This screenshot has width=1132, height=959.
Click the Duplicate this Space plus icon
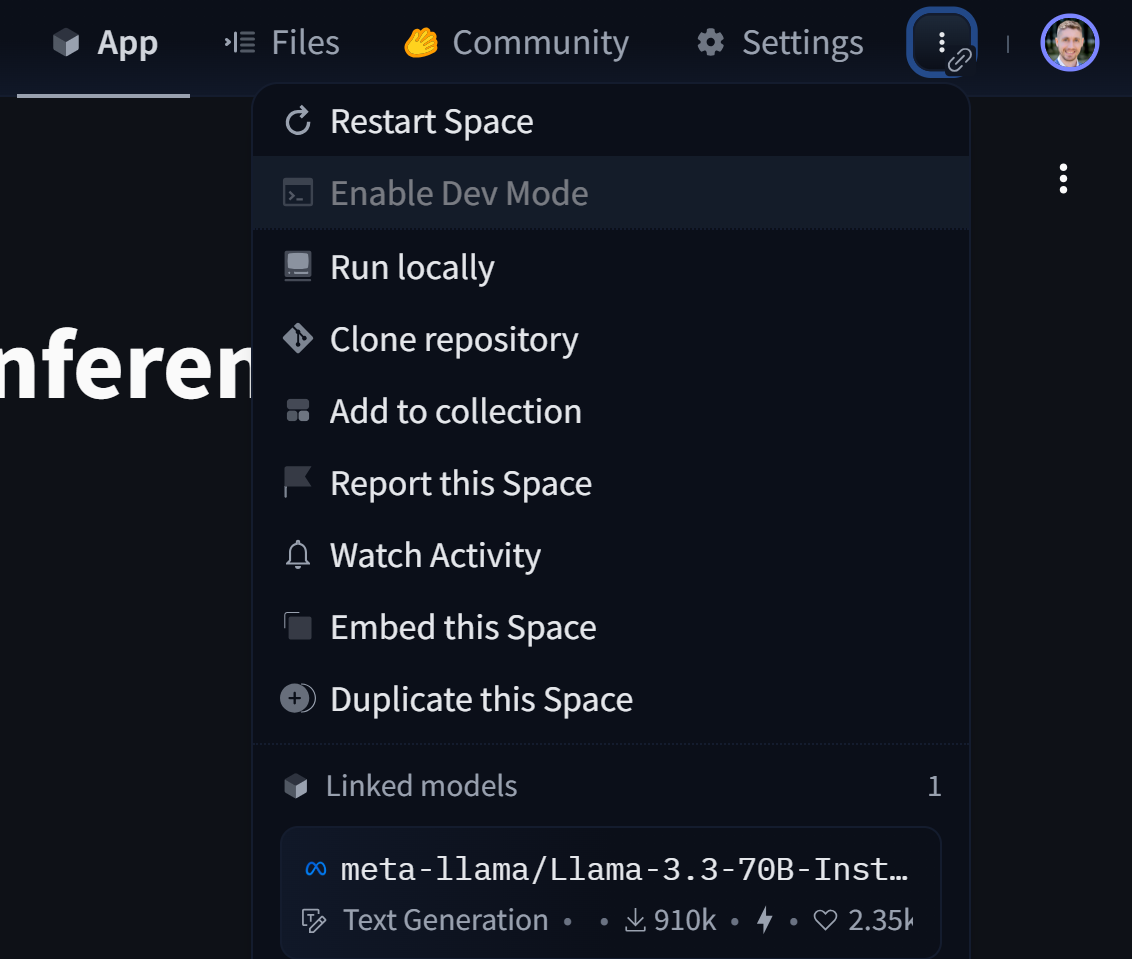298,699
